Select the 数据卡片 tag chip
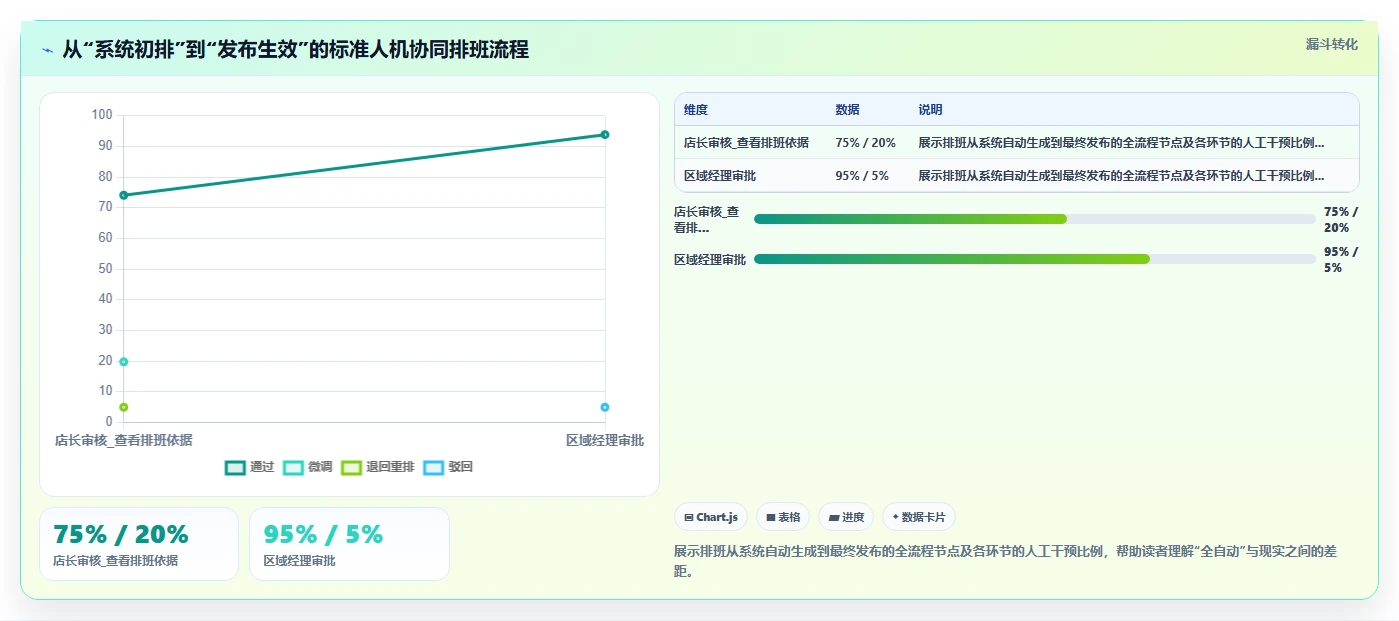The image size is (1399, 621). click(x=918, y=517)
